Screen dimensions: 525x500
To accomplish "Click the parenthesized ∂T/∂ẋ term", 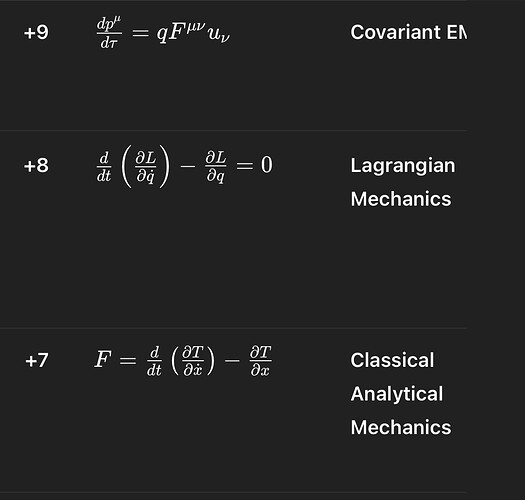I will pos(193,361).
